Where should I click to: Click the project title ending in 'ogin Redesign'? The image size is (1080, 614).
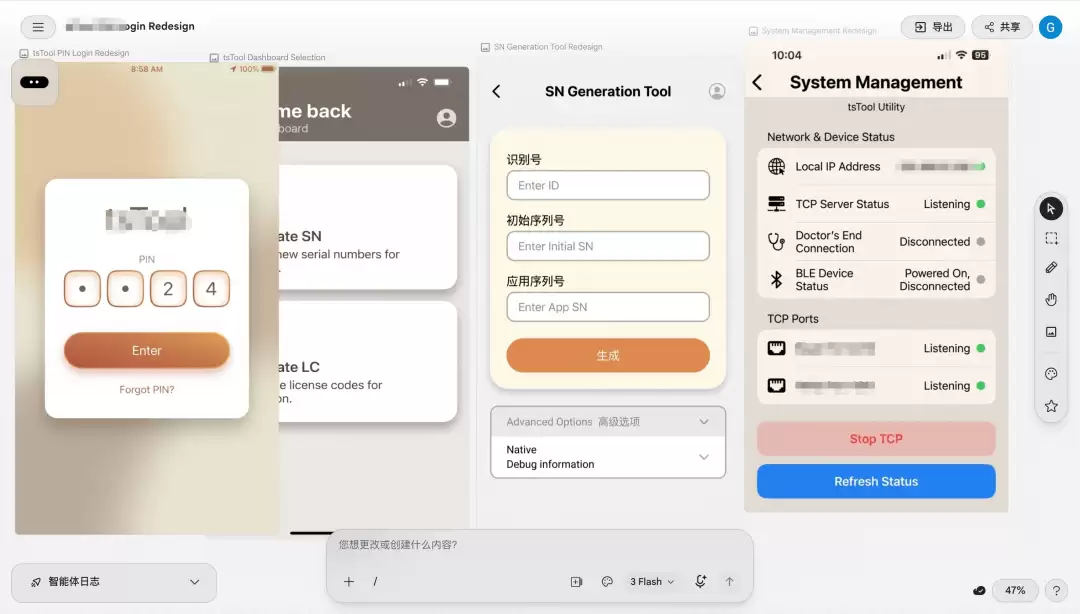click(x=130, y=26)
